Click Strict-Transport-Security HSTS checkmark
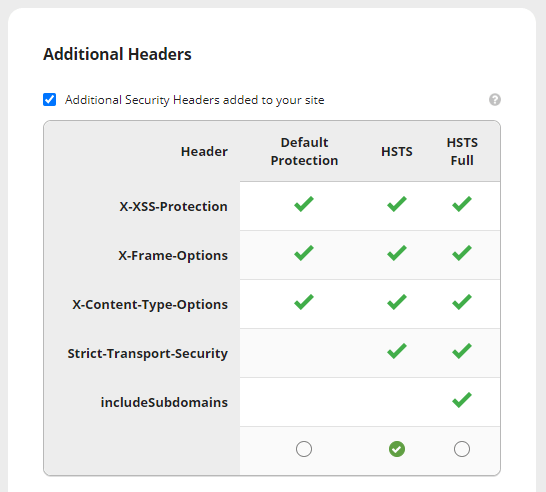Viewport: 546px width, 492px height. (x=397, y=351)
